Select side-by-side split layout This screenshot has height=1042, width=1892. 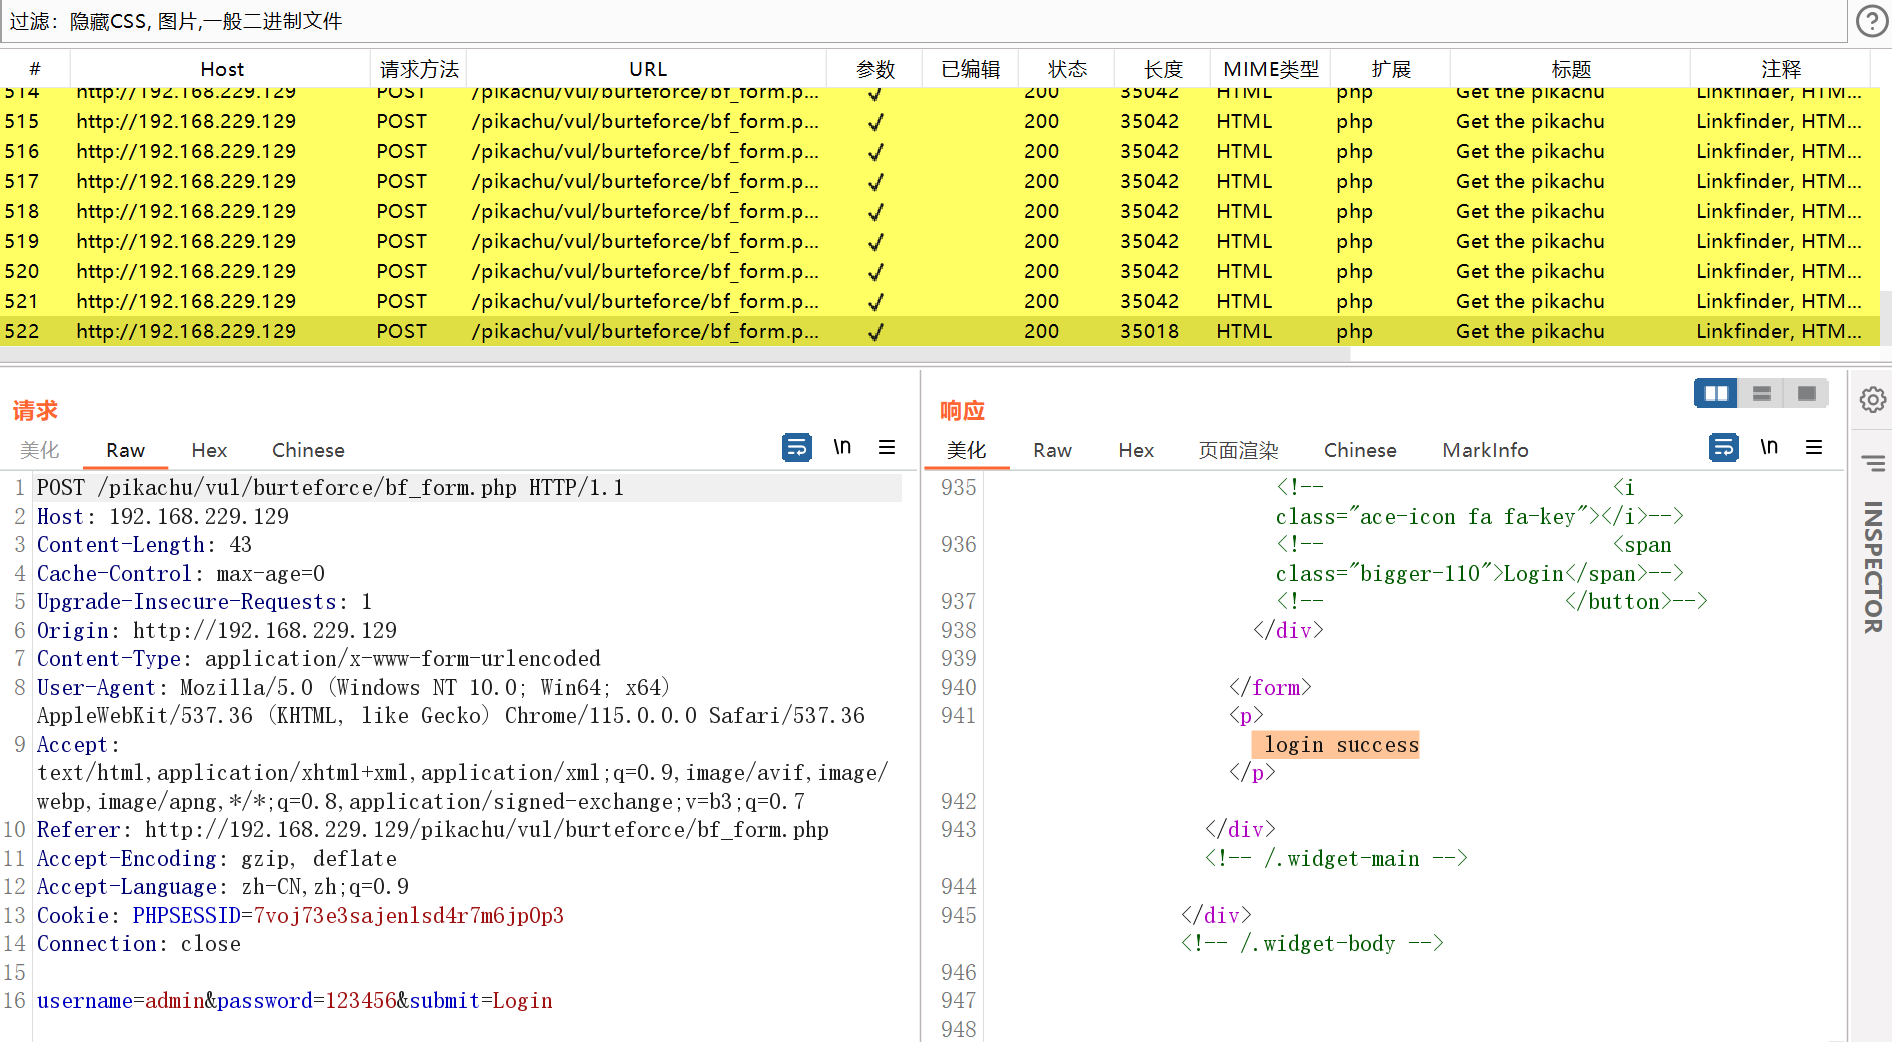click(x=1716, y=393)
